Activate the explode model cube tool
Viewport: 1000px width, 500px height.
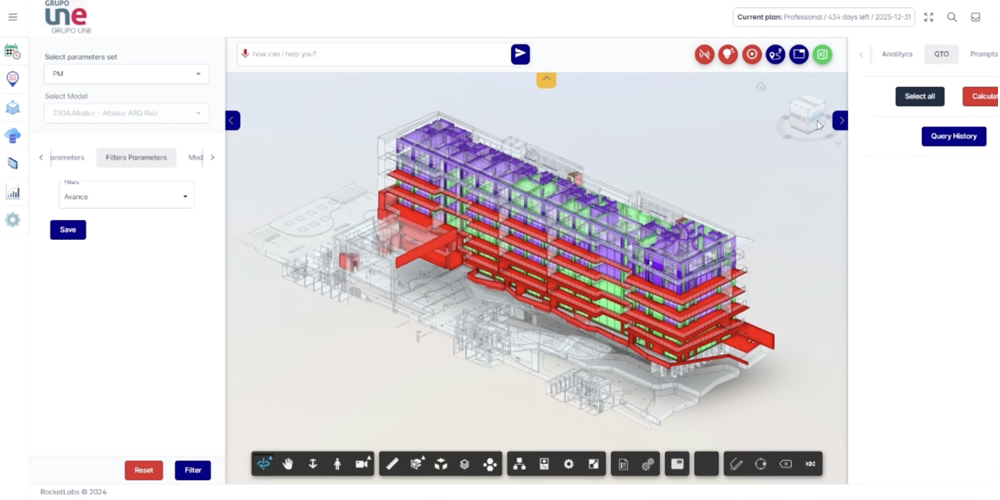(441, 464)
